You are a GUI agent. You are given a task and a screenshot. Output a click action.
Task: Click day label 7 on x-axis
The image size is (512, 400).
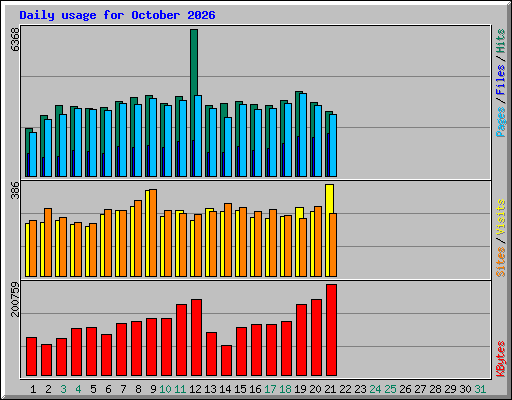coord(123,389)
